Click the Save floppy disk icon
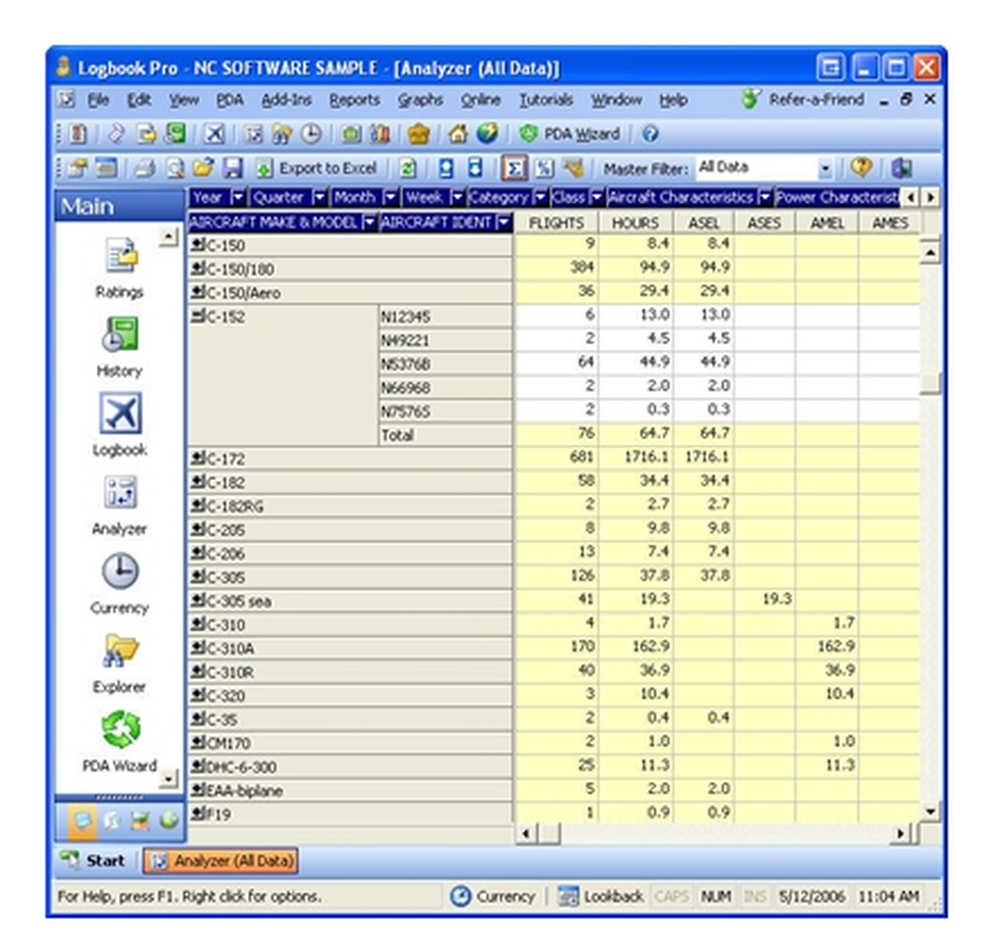Image resolution: width=1000 pixels, height=936 pixels. [233, 168]
